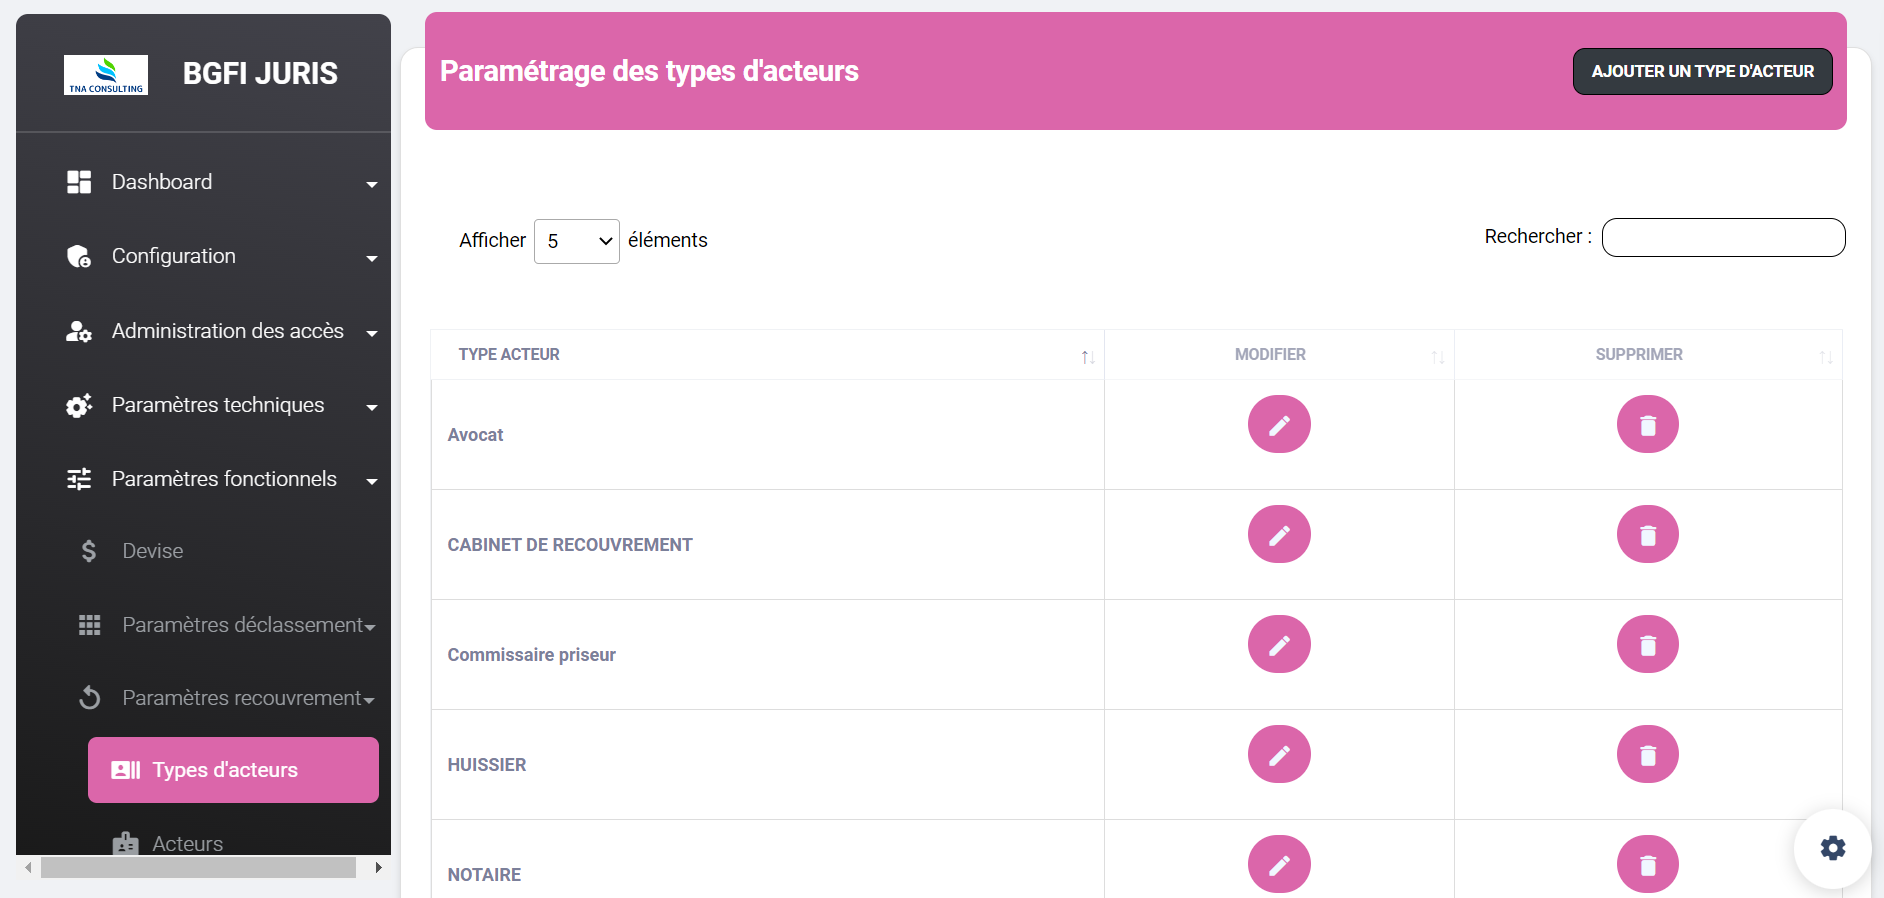Image resolution: width=1884 pixels, height=898 pixels.
Task: Edit the CABINET DE RECOUVREMENT row
Action: point(1278,535)
